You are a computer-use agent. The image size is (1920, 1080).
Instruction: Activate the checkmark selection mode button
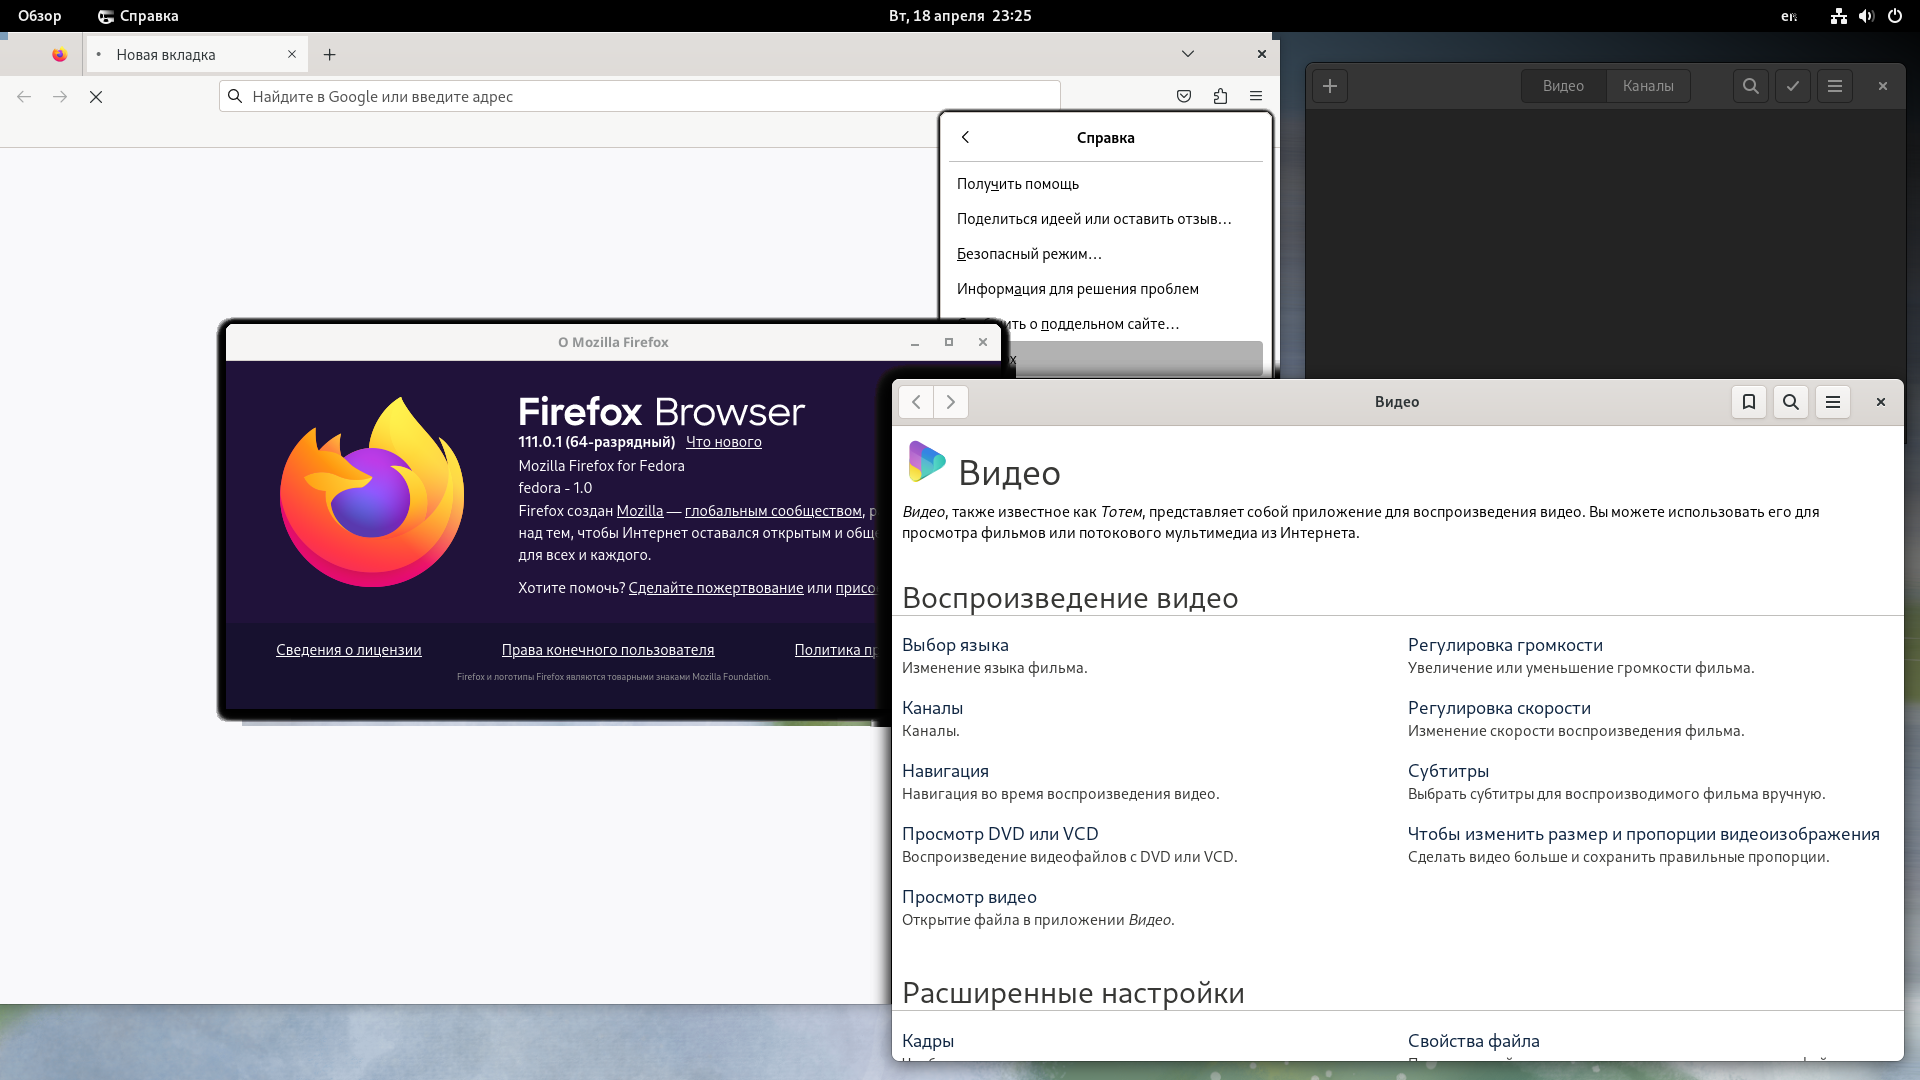(1793, 86)
